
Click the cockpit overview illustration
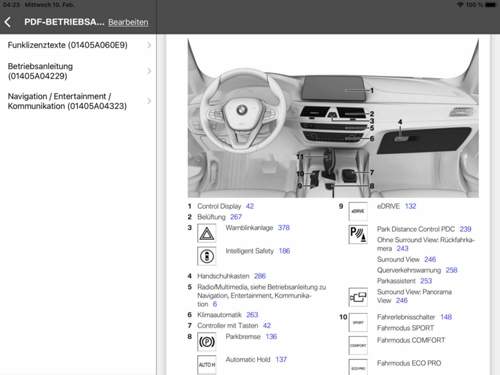(x=333, y=118)
